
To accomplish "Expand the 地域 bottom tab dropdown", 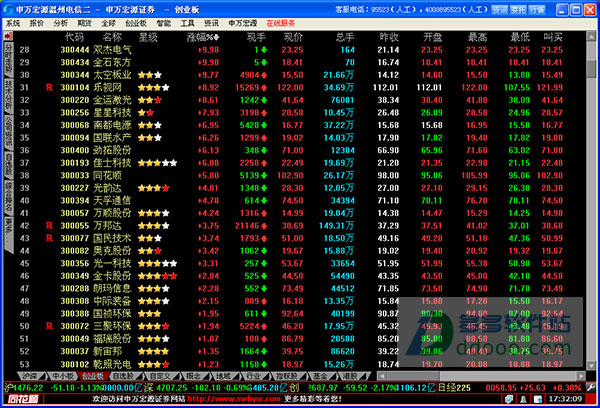I will (x=235, y=376).
